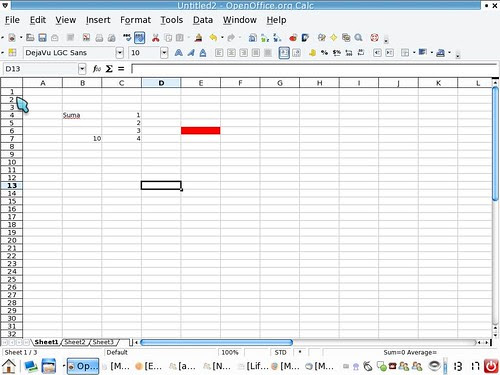This screenshot has width=500, height=375.
Task: Click the Increase Indent icon
Action: tap(389, 53)
